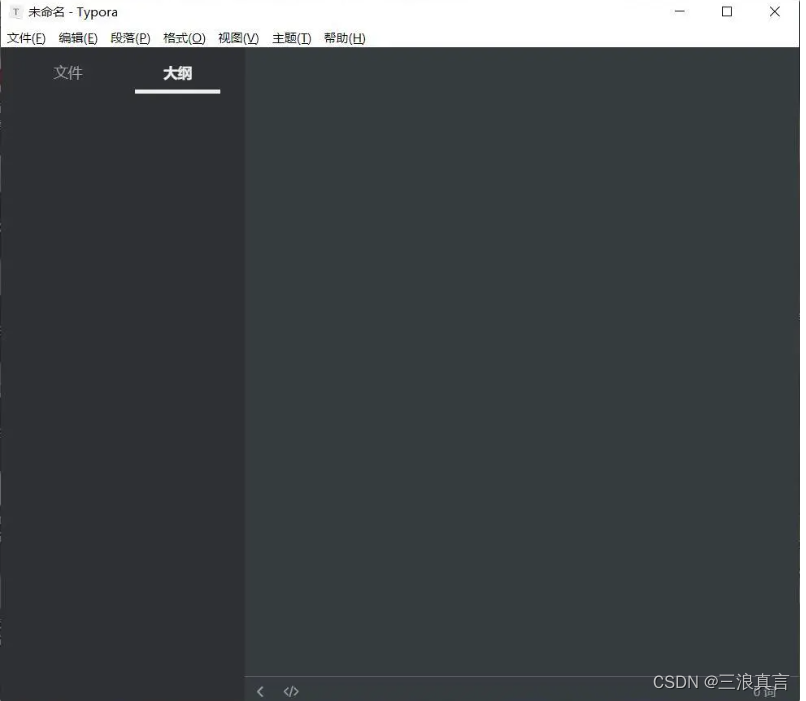Open the 主题(T) menu
Viewport: 806px width, 701px height.
pos(291,38)
